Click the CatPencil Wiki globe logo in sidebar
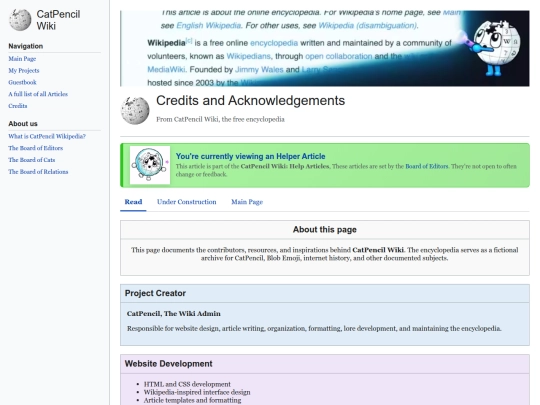This screenshot has height=405, width=540. [x=20, y=20]
